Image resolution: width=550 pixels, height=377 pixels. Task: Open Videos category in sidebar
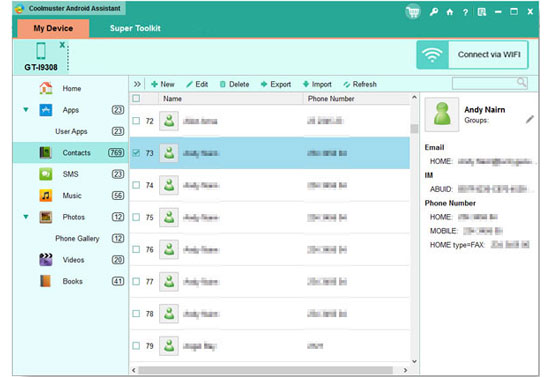tap(73, 260)
